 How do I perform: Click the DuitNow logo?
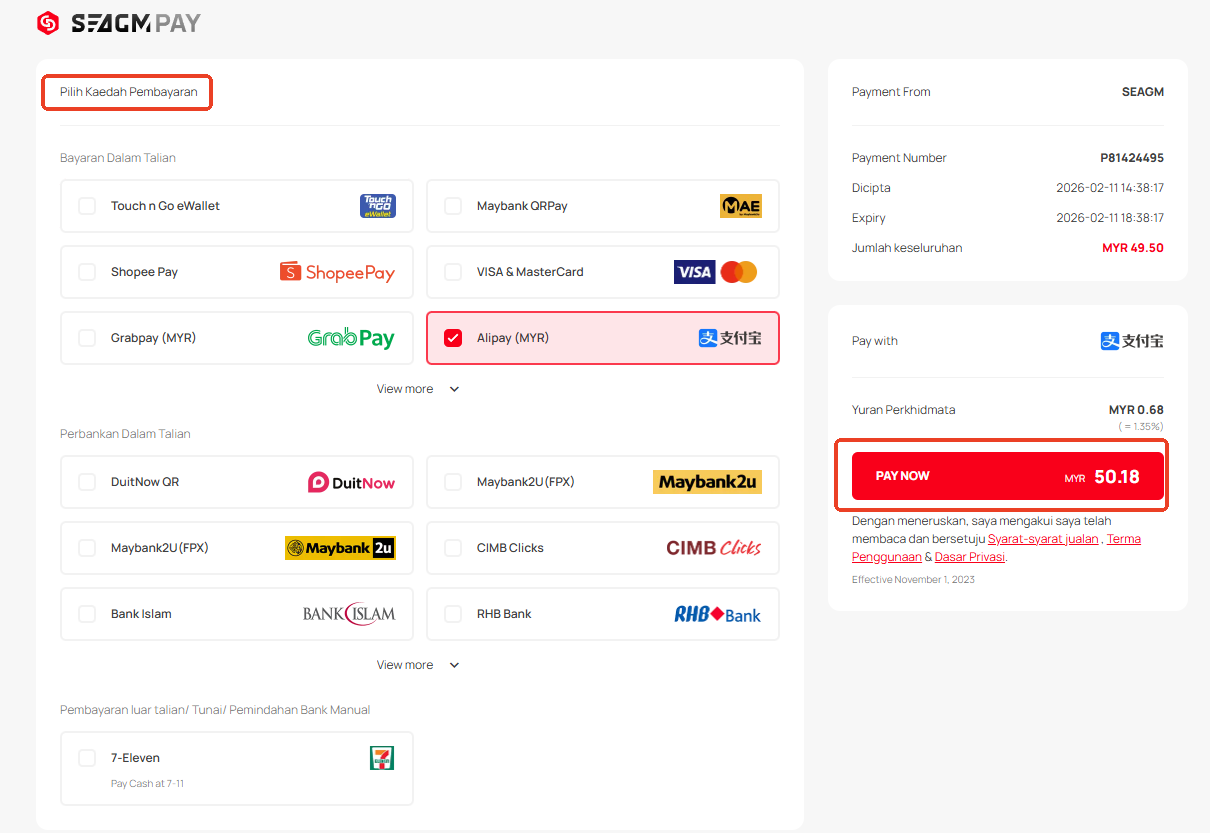pos(351,482)
